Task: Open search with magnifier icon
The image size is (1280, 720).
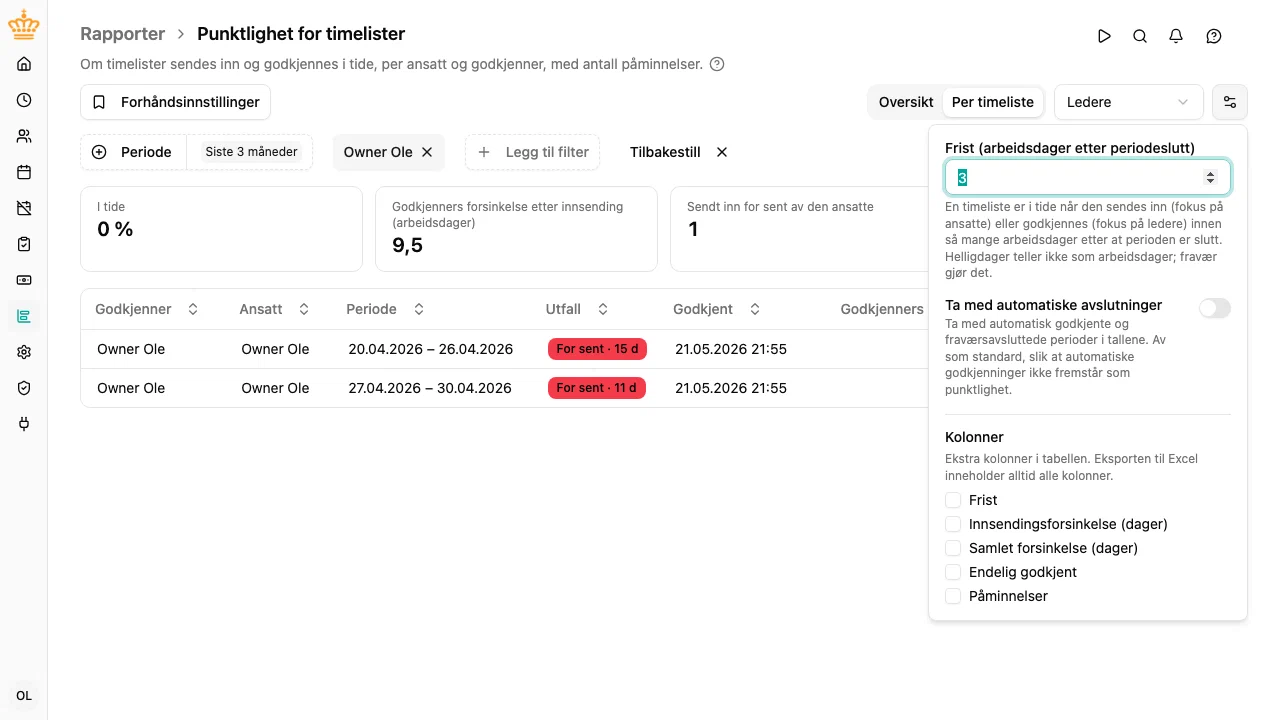Action: (1140, 36)
